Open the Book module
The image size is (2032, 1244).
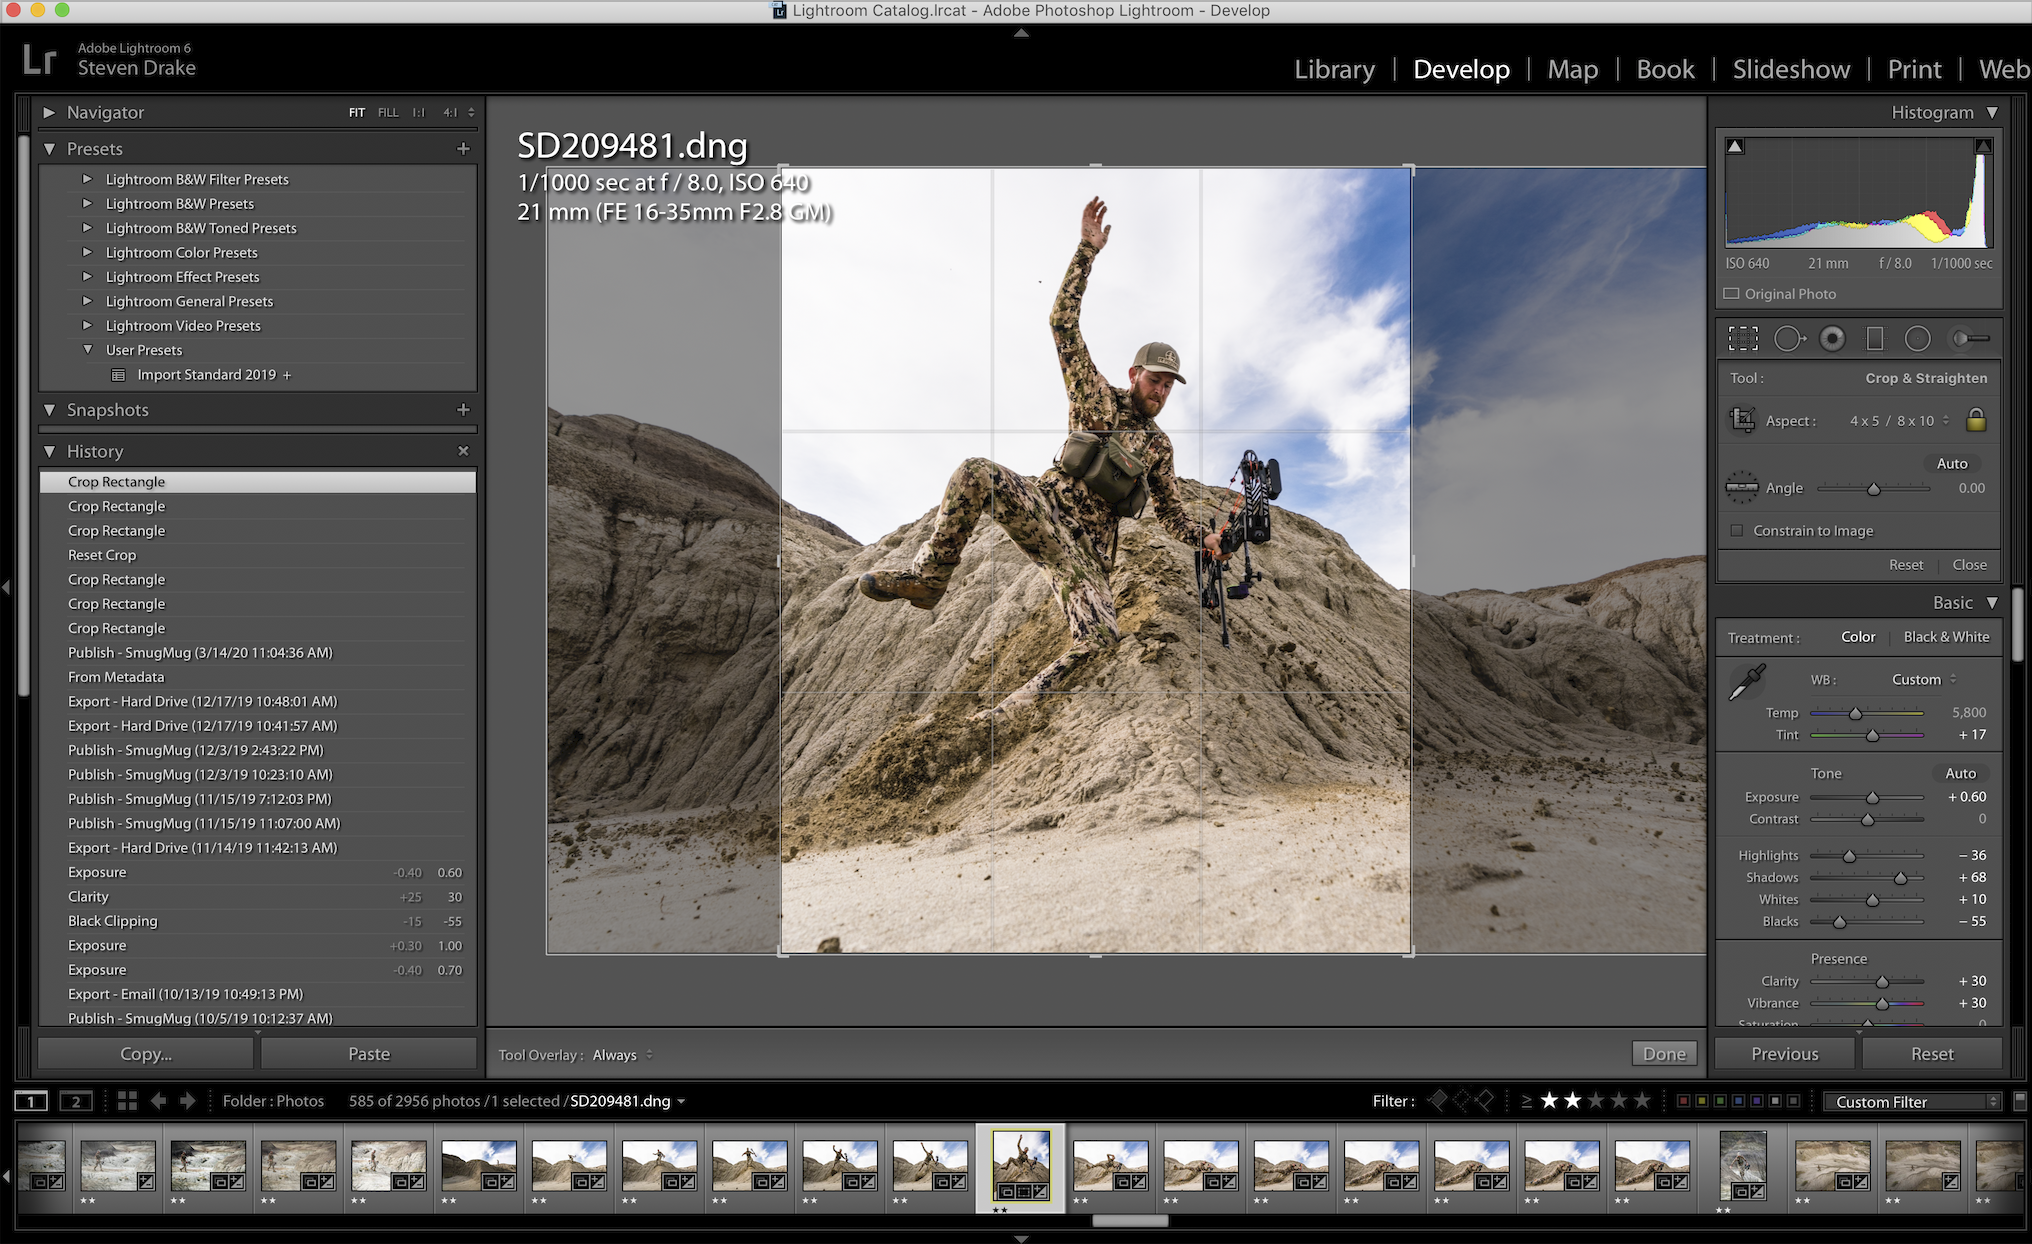pyautogui.click(x=1665, y=69)
